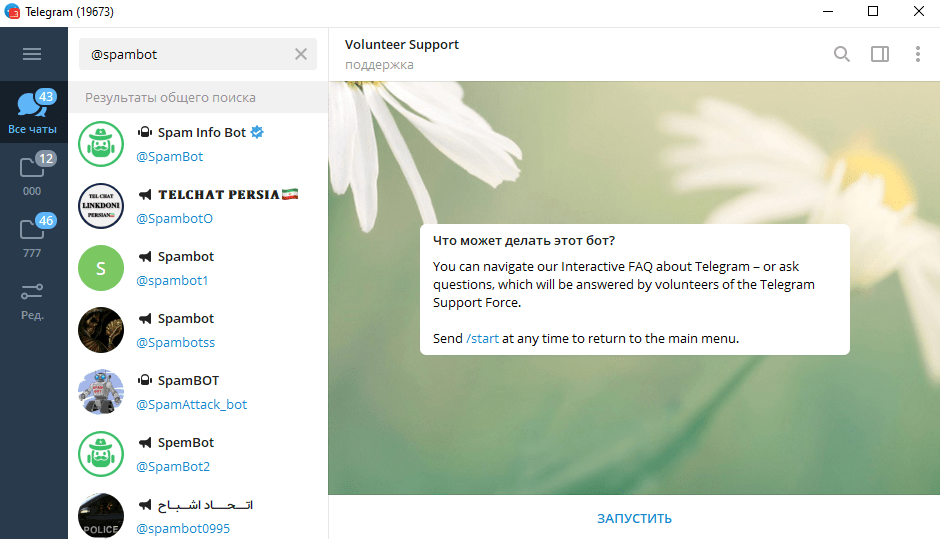Open the Ред. folder editor

[x=33, y=302]
